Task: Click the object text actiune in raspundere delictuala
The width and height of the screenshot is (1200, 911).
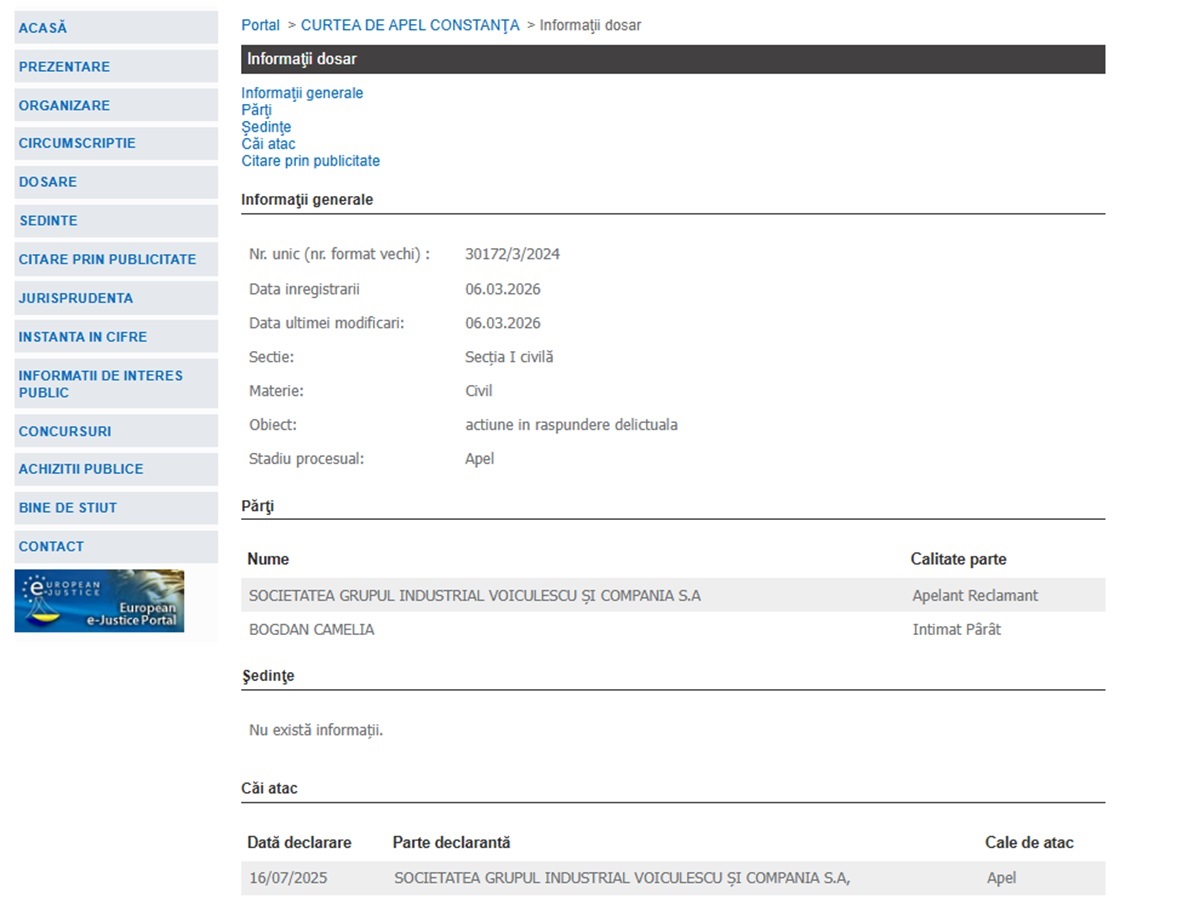Action: (x=571, y=425)
